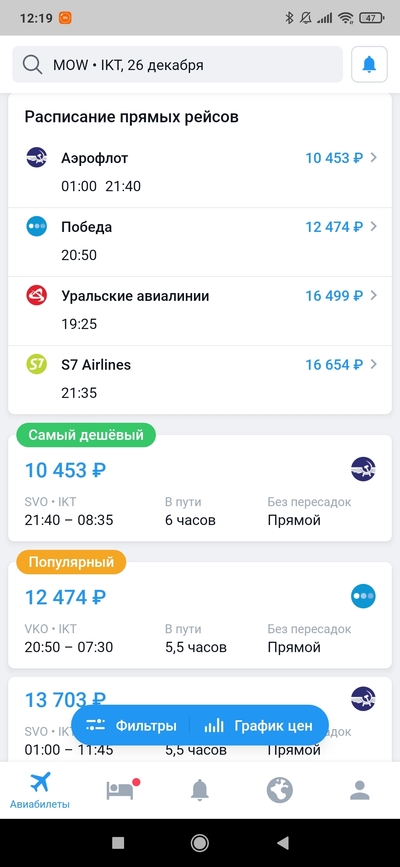
Task: Tap the Победа logo in schedule list
Action: (x=37, y=227)
